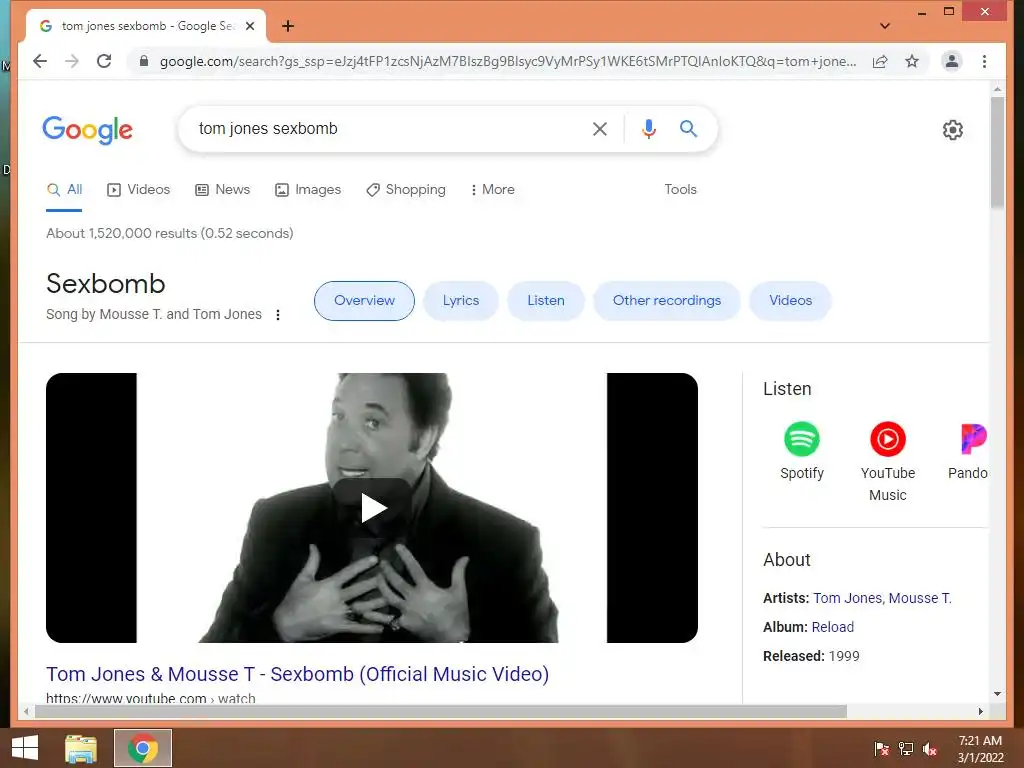Open the Reload album link
Screen dimensions: 1024x768
pyautogui.click(x=833, y=627)
